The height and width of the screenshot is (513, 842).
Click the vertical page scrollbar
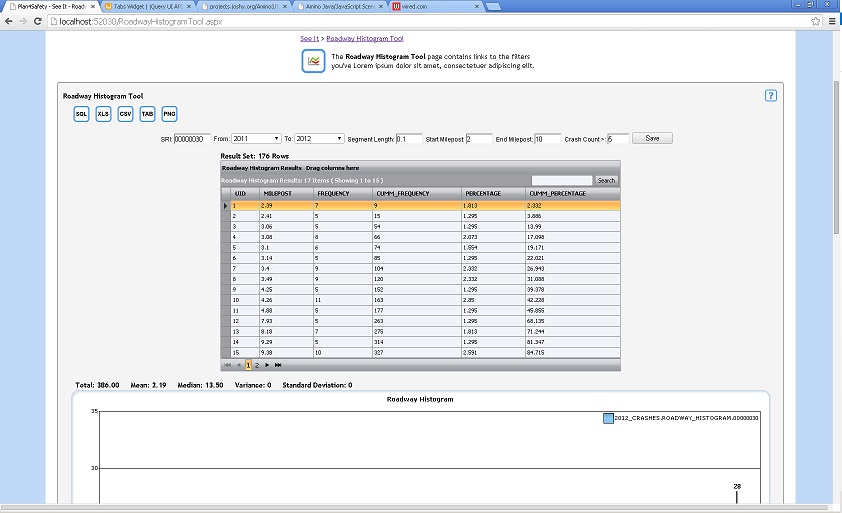pyautogui.click(x=837, y=157)
